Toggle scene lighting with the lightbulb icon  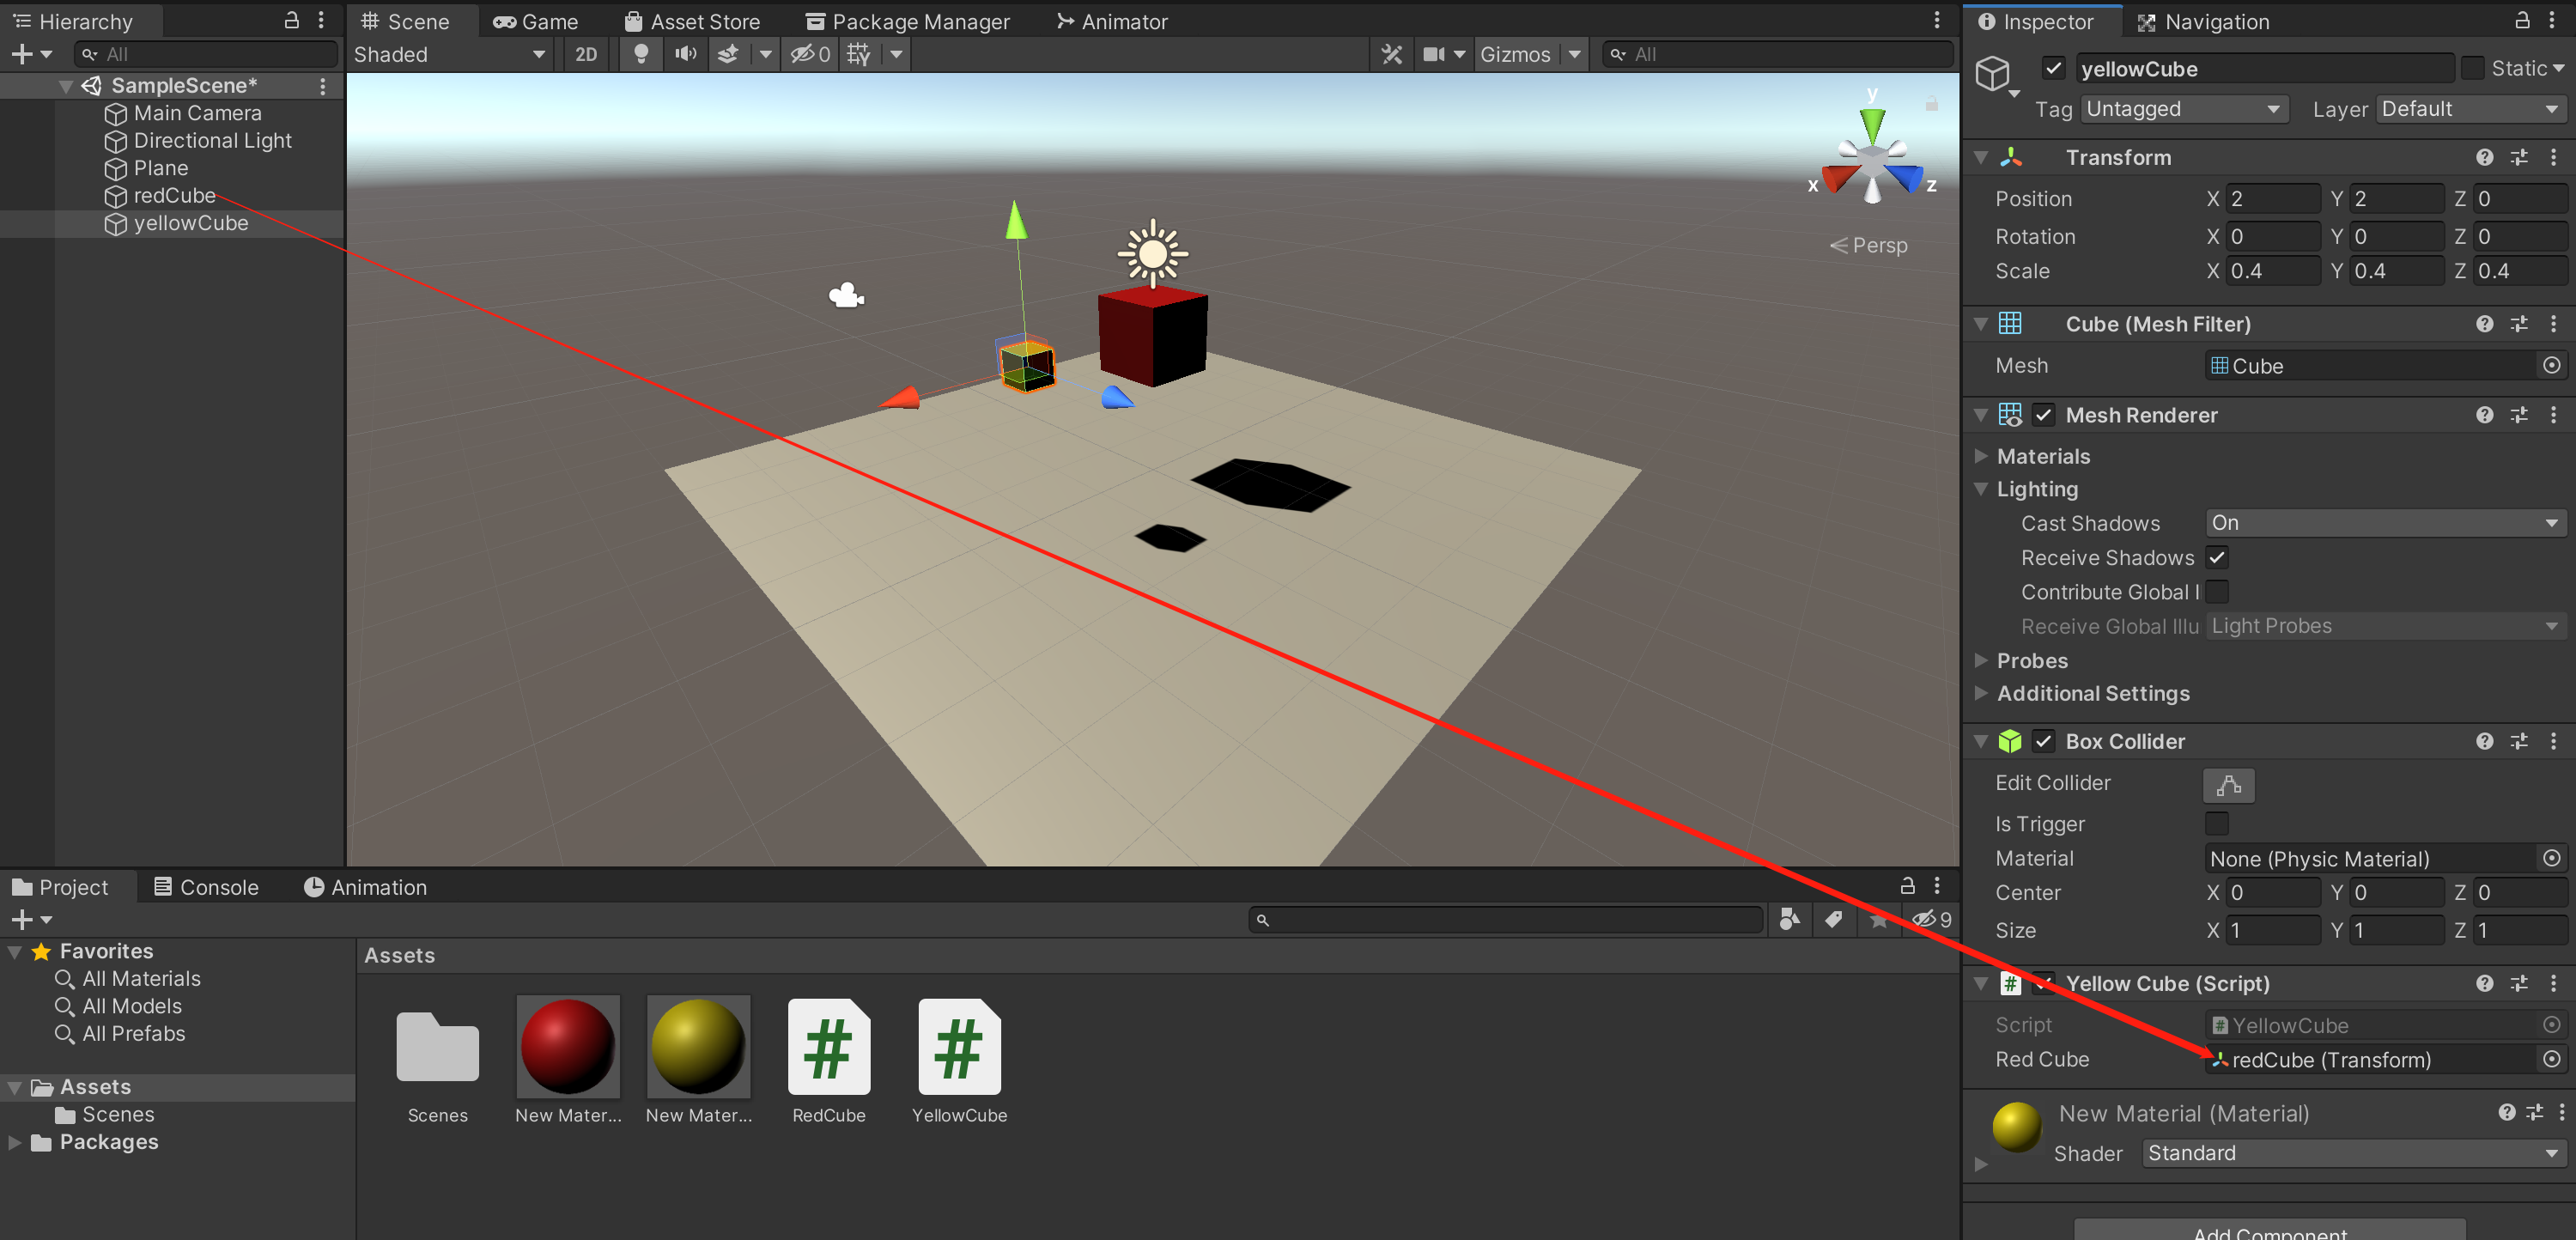pyautogui.click(x=641, y=54)
